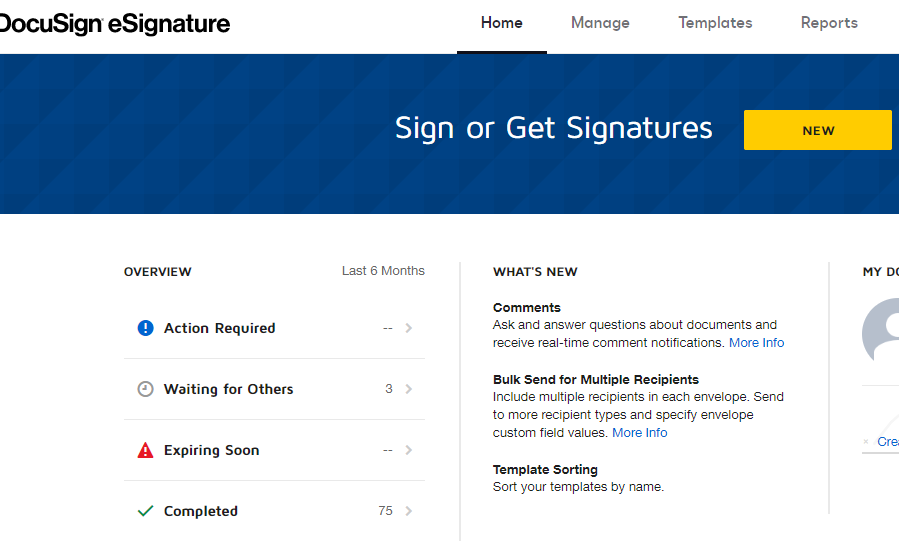Viewport: 899px width, 549px height.
Task: Dismiss the item with the small x icon
Action: 866,441
